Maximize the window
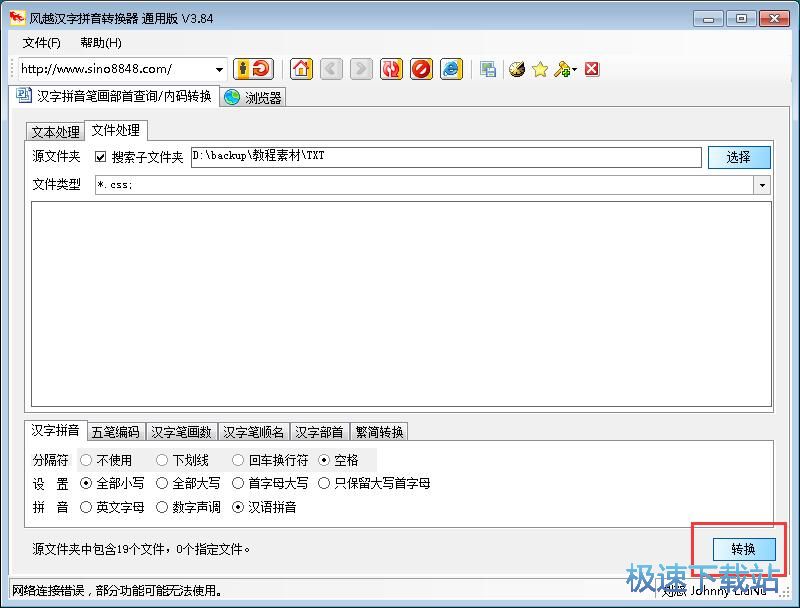The height and width of the screenshot is (608, 800). point(741,19)
